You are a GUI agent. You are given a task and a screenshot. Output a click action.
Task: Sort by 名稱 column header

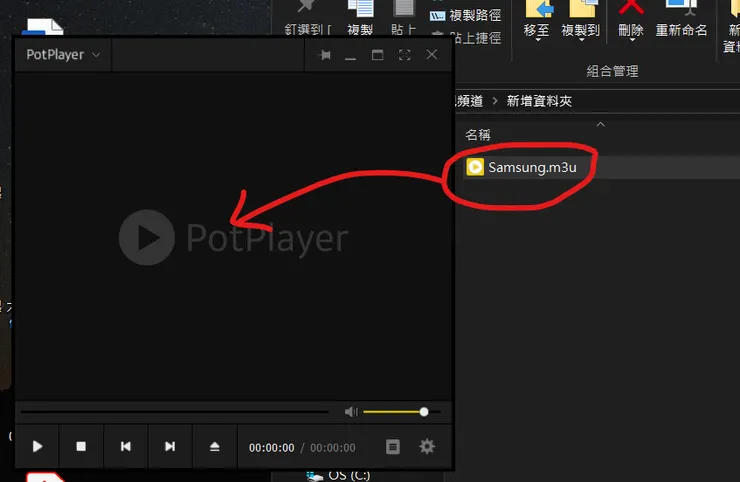478,135
